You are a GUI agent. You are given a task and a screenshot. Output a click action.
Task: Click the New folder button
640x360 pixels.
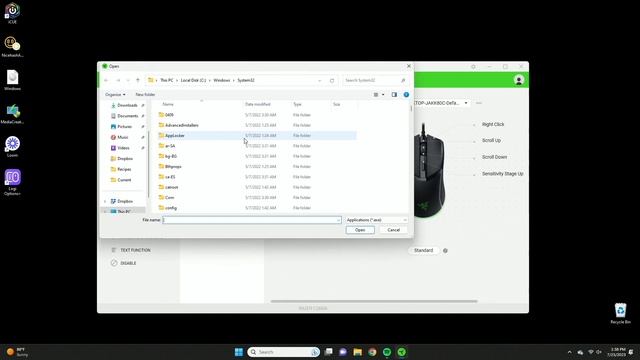[145, 95]
